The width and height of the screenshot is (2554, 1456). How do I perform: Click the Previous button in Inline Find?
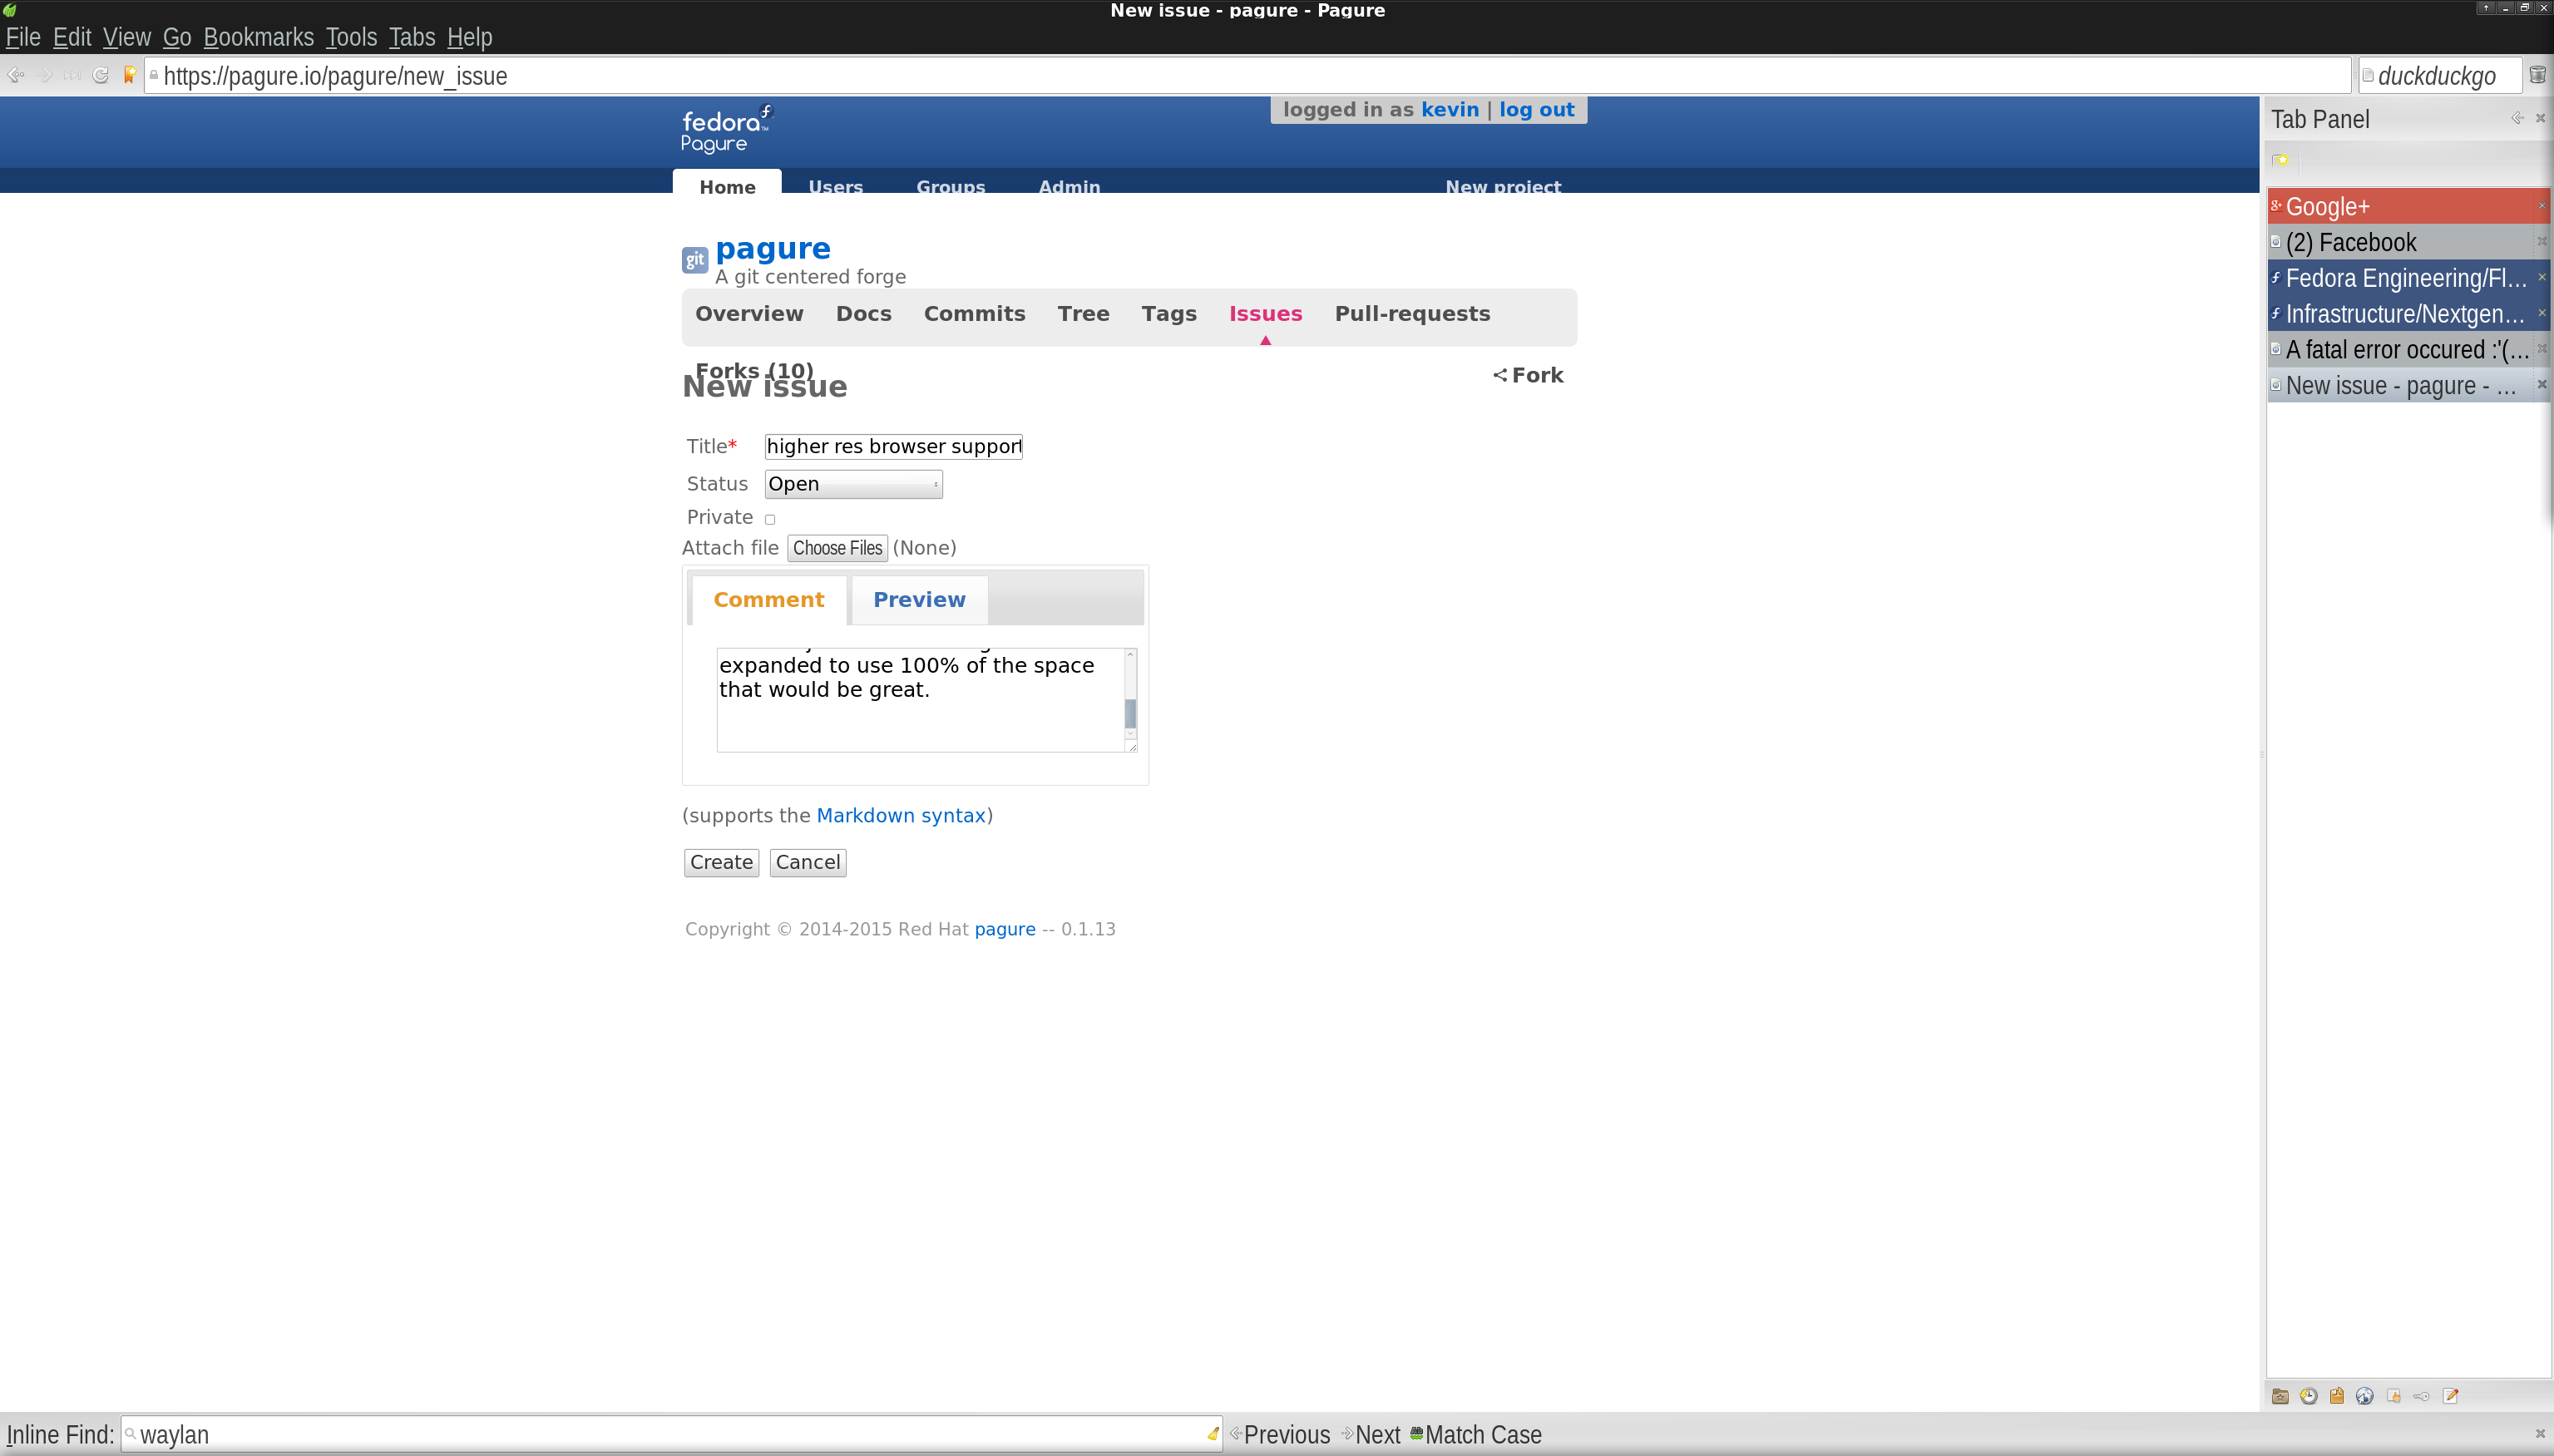[x=1279, y=1434]
